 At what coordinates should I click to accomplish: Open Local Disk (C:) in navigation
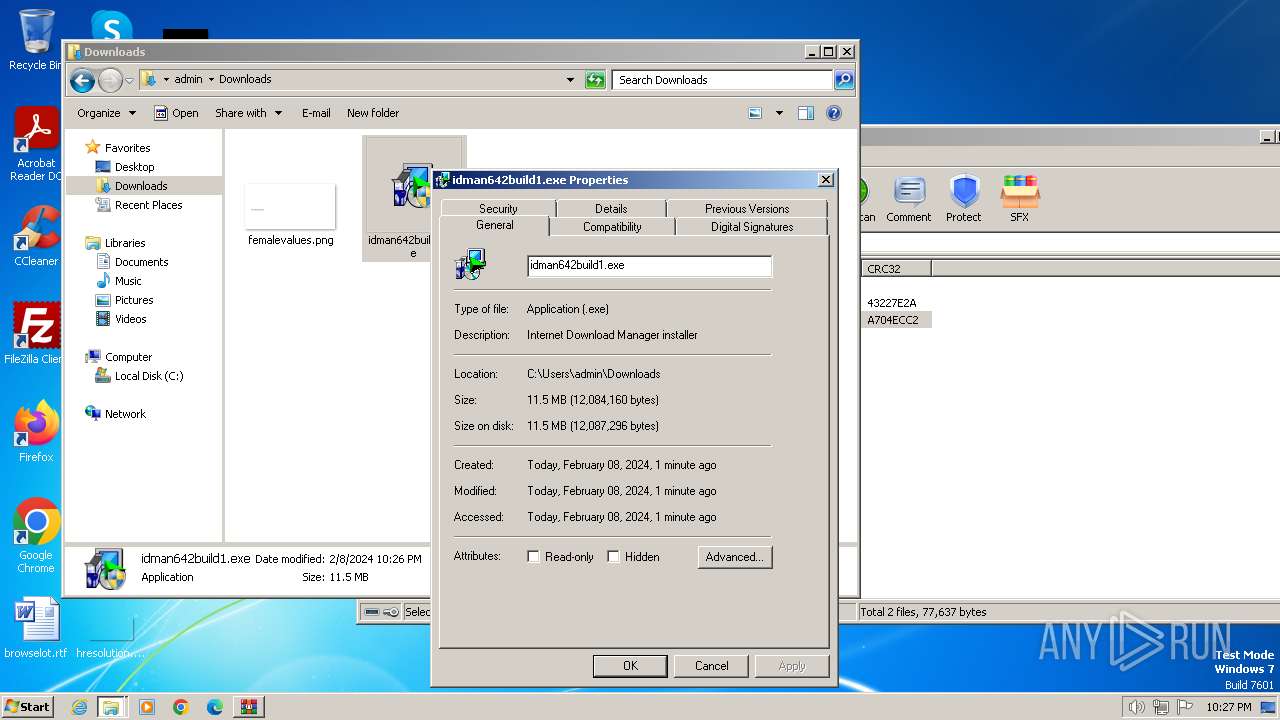pyautogui.click(x=149, y=376)
